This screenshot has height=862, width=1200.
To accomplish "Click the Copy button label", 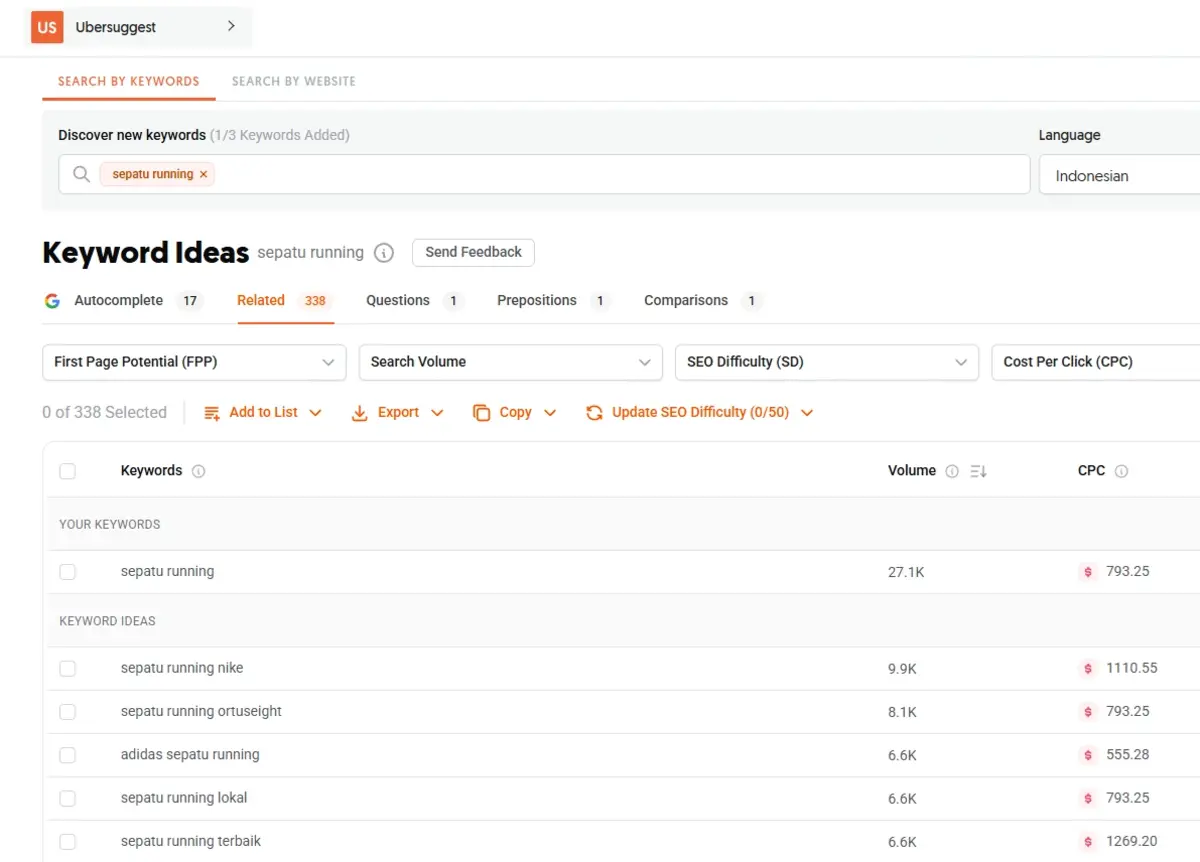I will (x=515, y=412).
